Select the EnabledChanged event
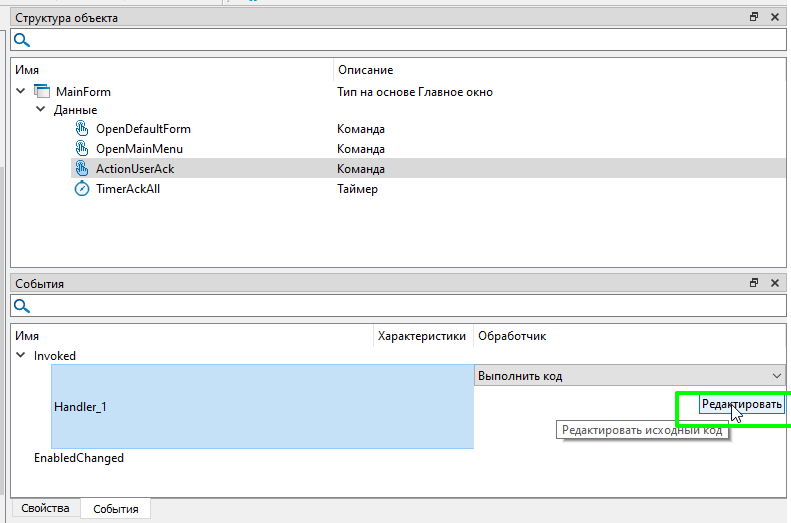This screenshot has width=791, height=523. (x=79, y=458)
